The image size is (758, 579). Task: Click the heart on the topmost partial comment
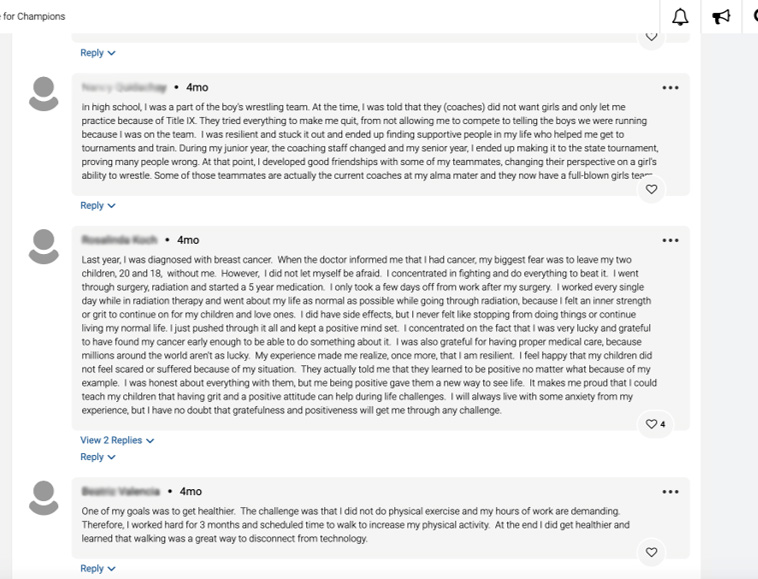pyautogui.click(x=651, y=37)
